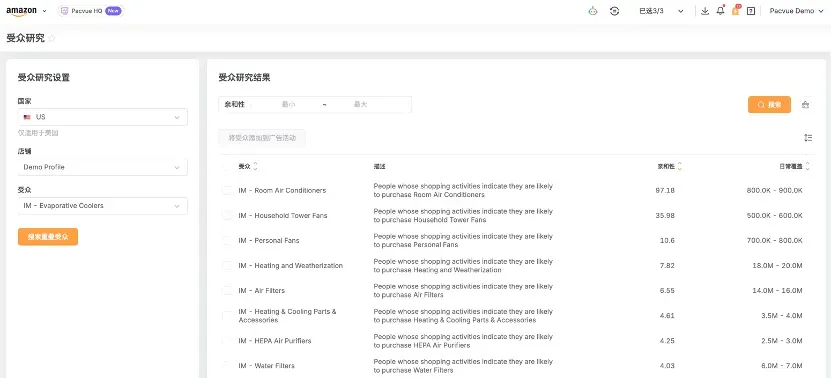The height and width of the screenshot is (378, 832).
Task: Open the Pacvue Demo account menu
Action: click(x=795, y=11)
